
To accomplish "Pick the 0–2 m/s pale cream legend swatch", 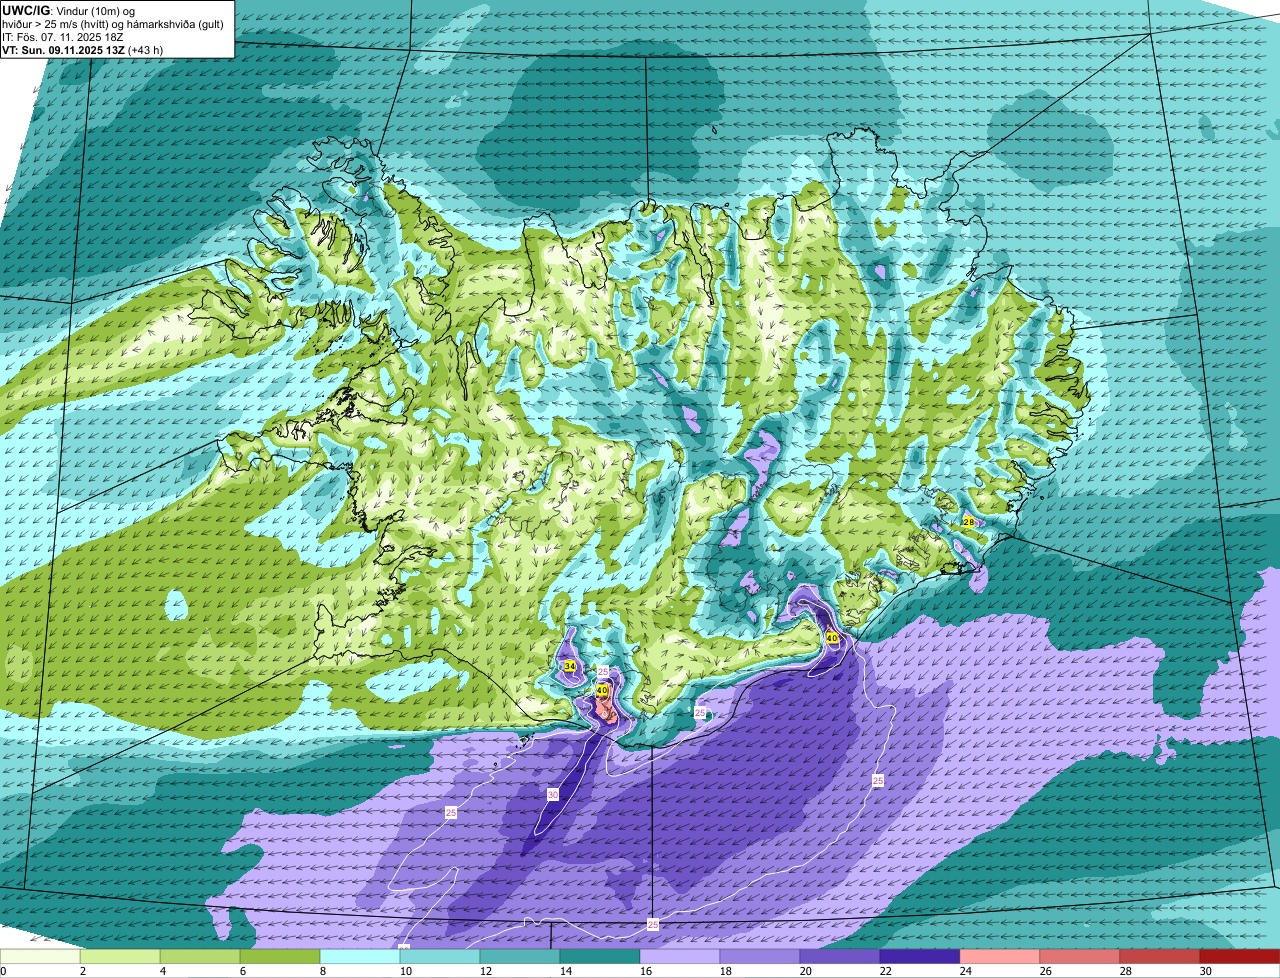I will 40,957.
